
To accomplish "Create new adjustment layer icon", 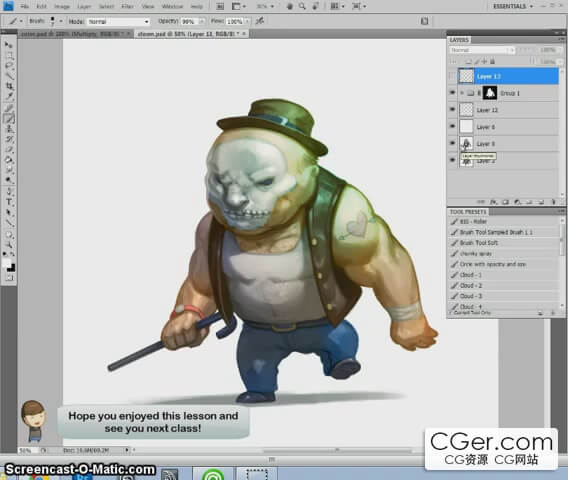I will [x=517, y=202].
